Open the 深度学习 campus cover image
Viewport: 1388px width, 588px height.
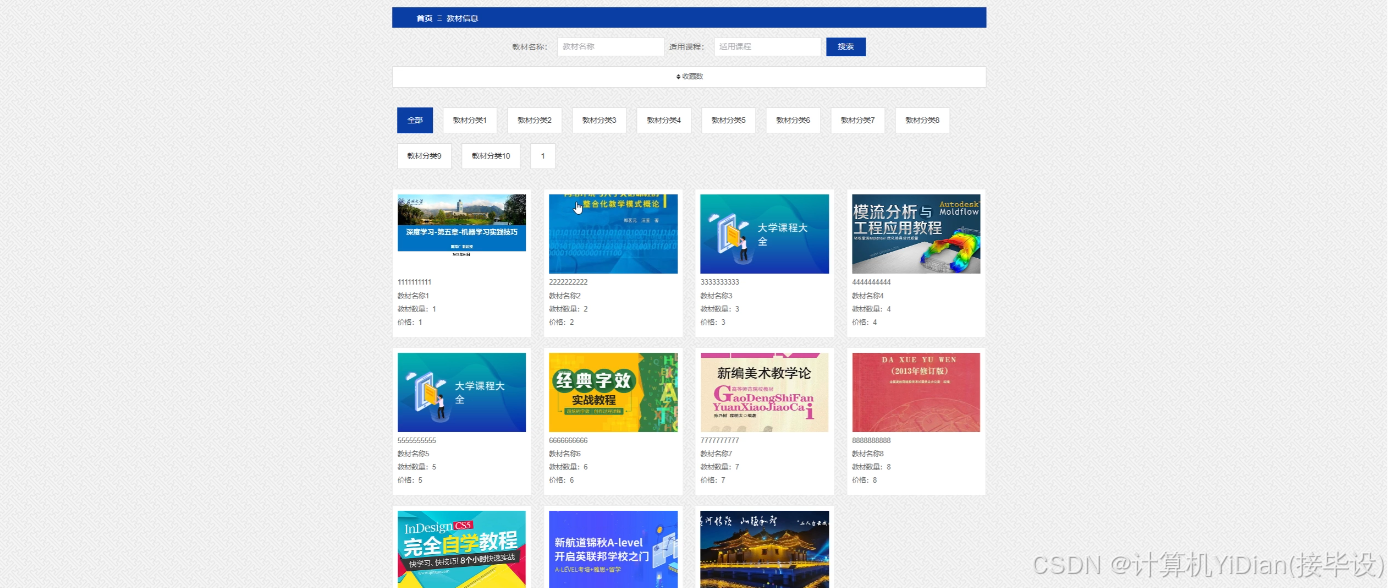462,234
